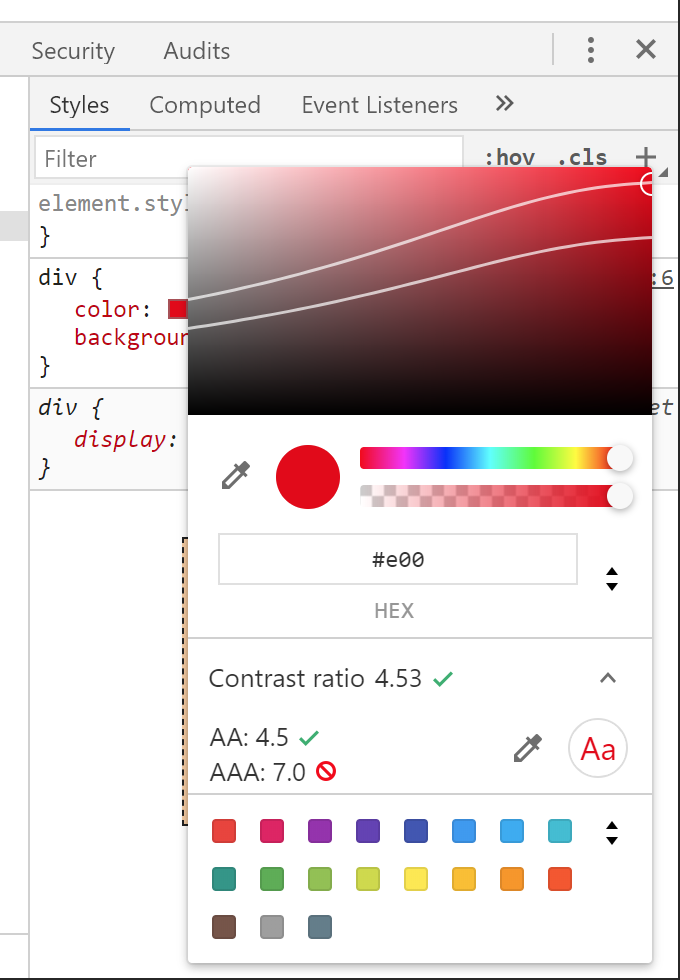The width and height of the screenshot is (680, 980).
Task: Click the plus icon for new style rule
Action: point(646,157)
